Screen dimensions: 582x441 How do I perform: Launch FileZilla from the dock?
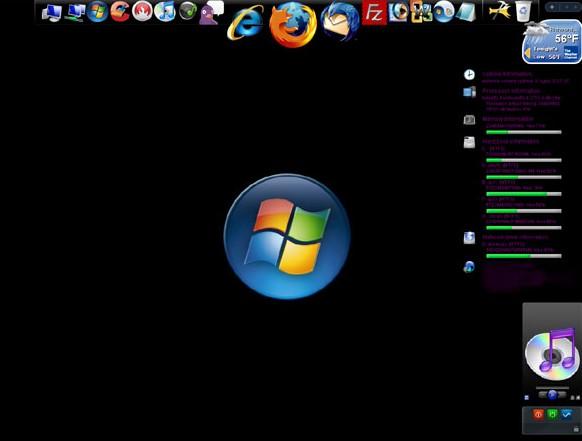(374, 13)
